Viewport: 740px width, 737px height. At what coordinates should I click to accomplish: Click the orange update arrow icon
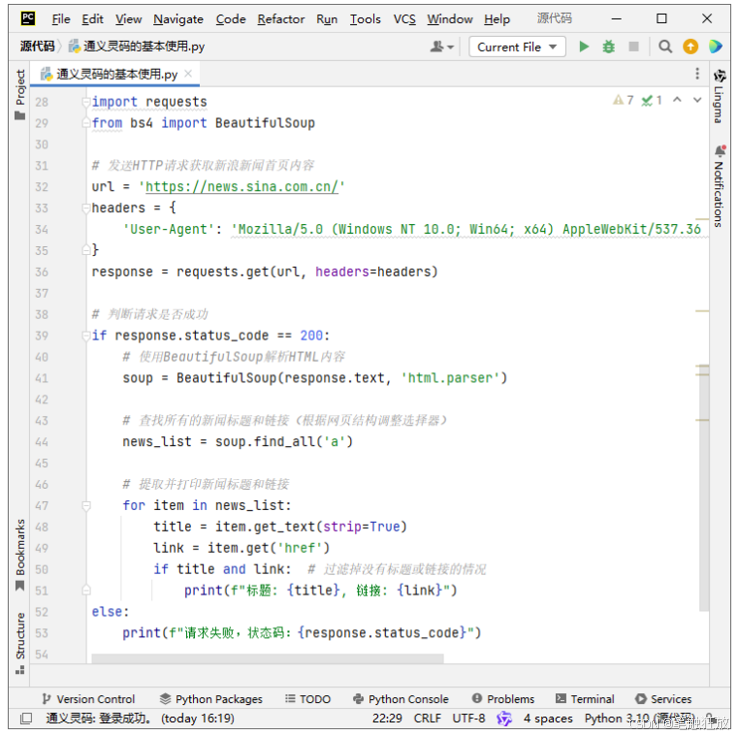(690, 47)
